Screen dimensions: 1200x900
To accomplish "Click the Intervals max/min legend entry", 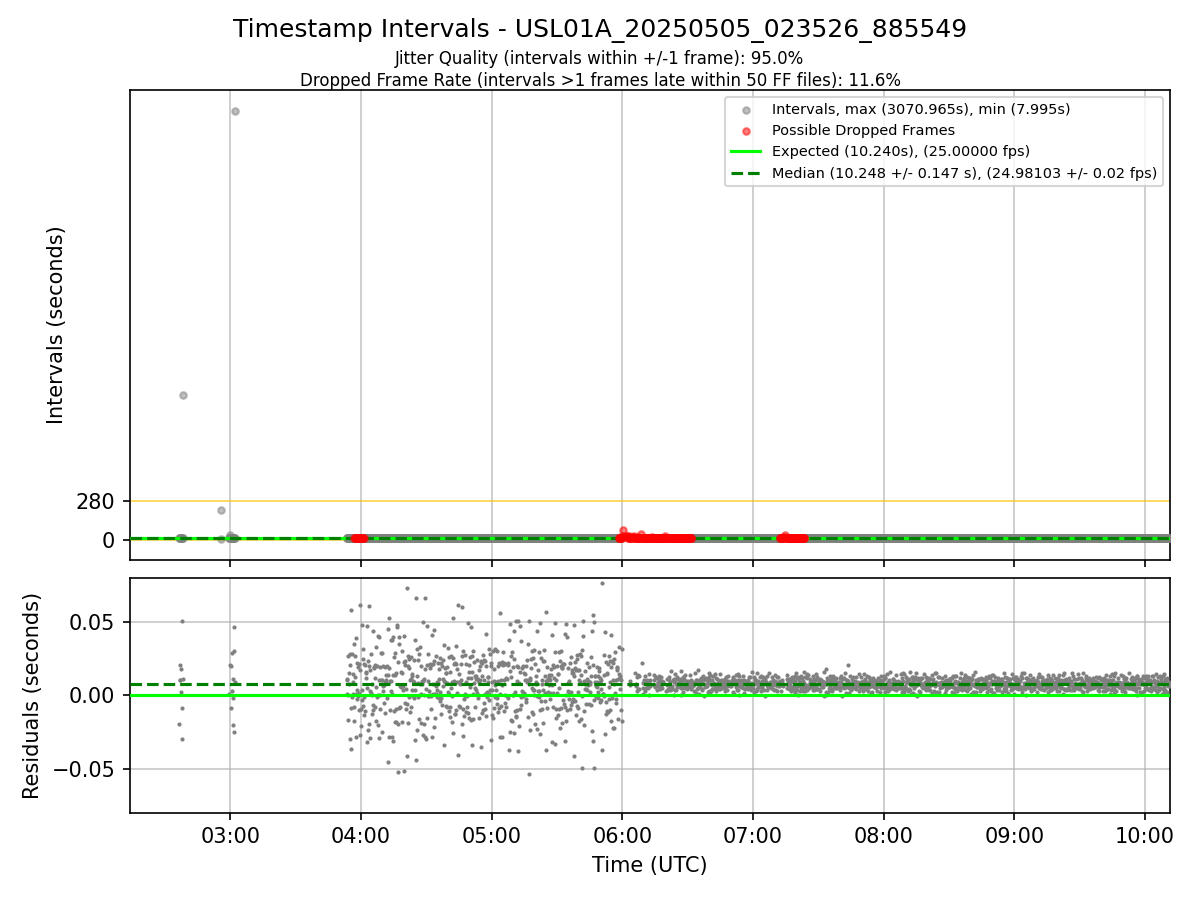I will (x=921, y=109).
